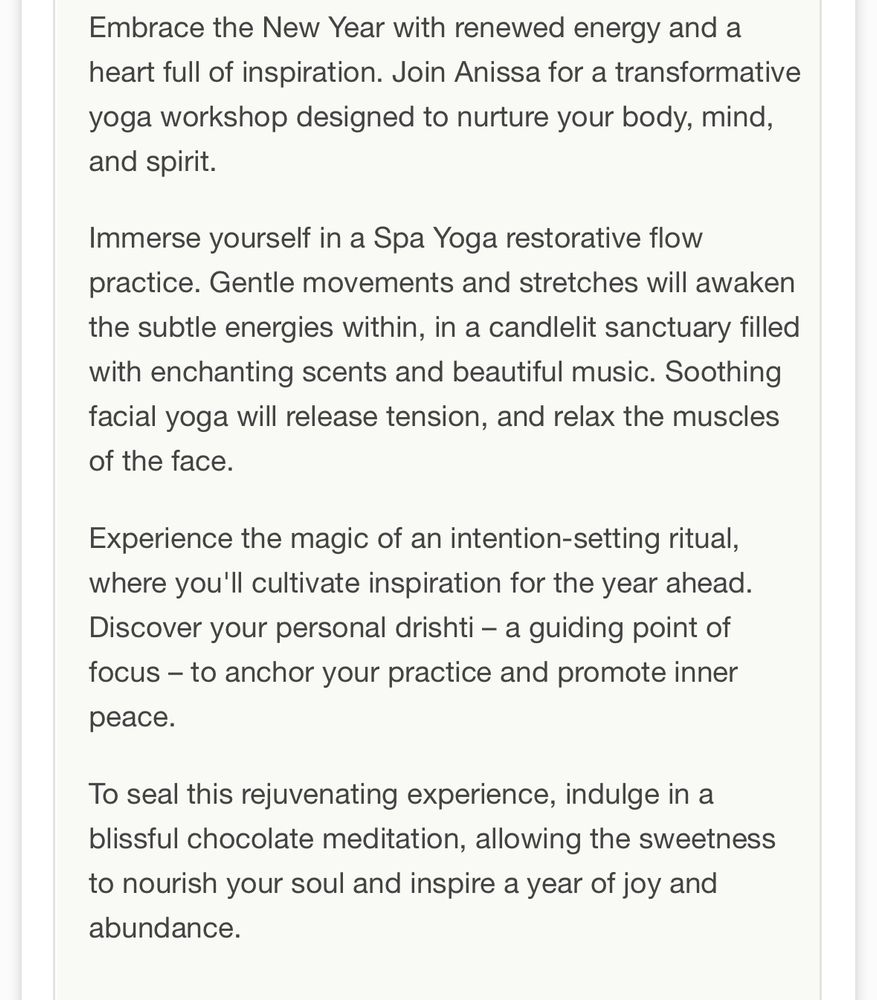
Task: Click "and spirit." ending the first paragraph
Action: [x=152, y=163]
